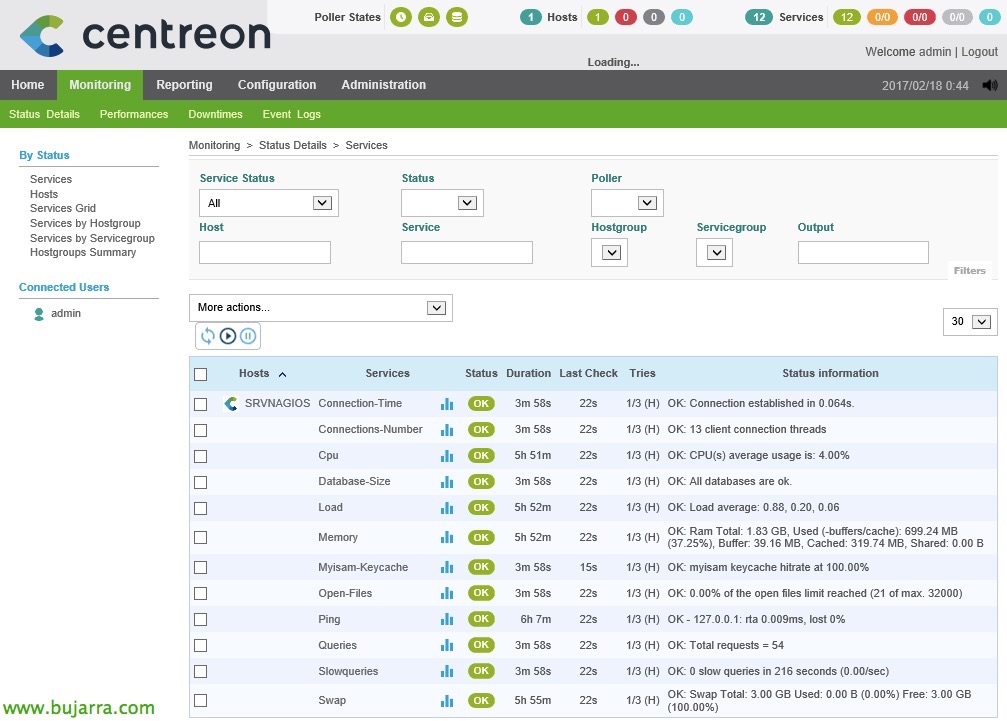The width and height of the screenshot is (1007, 721).
Task: Sort the table by Hosts column header
Action: pyautogui.click(x=254, y=374)
